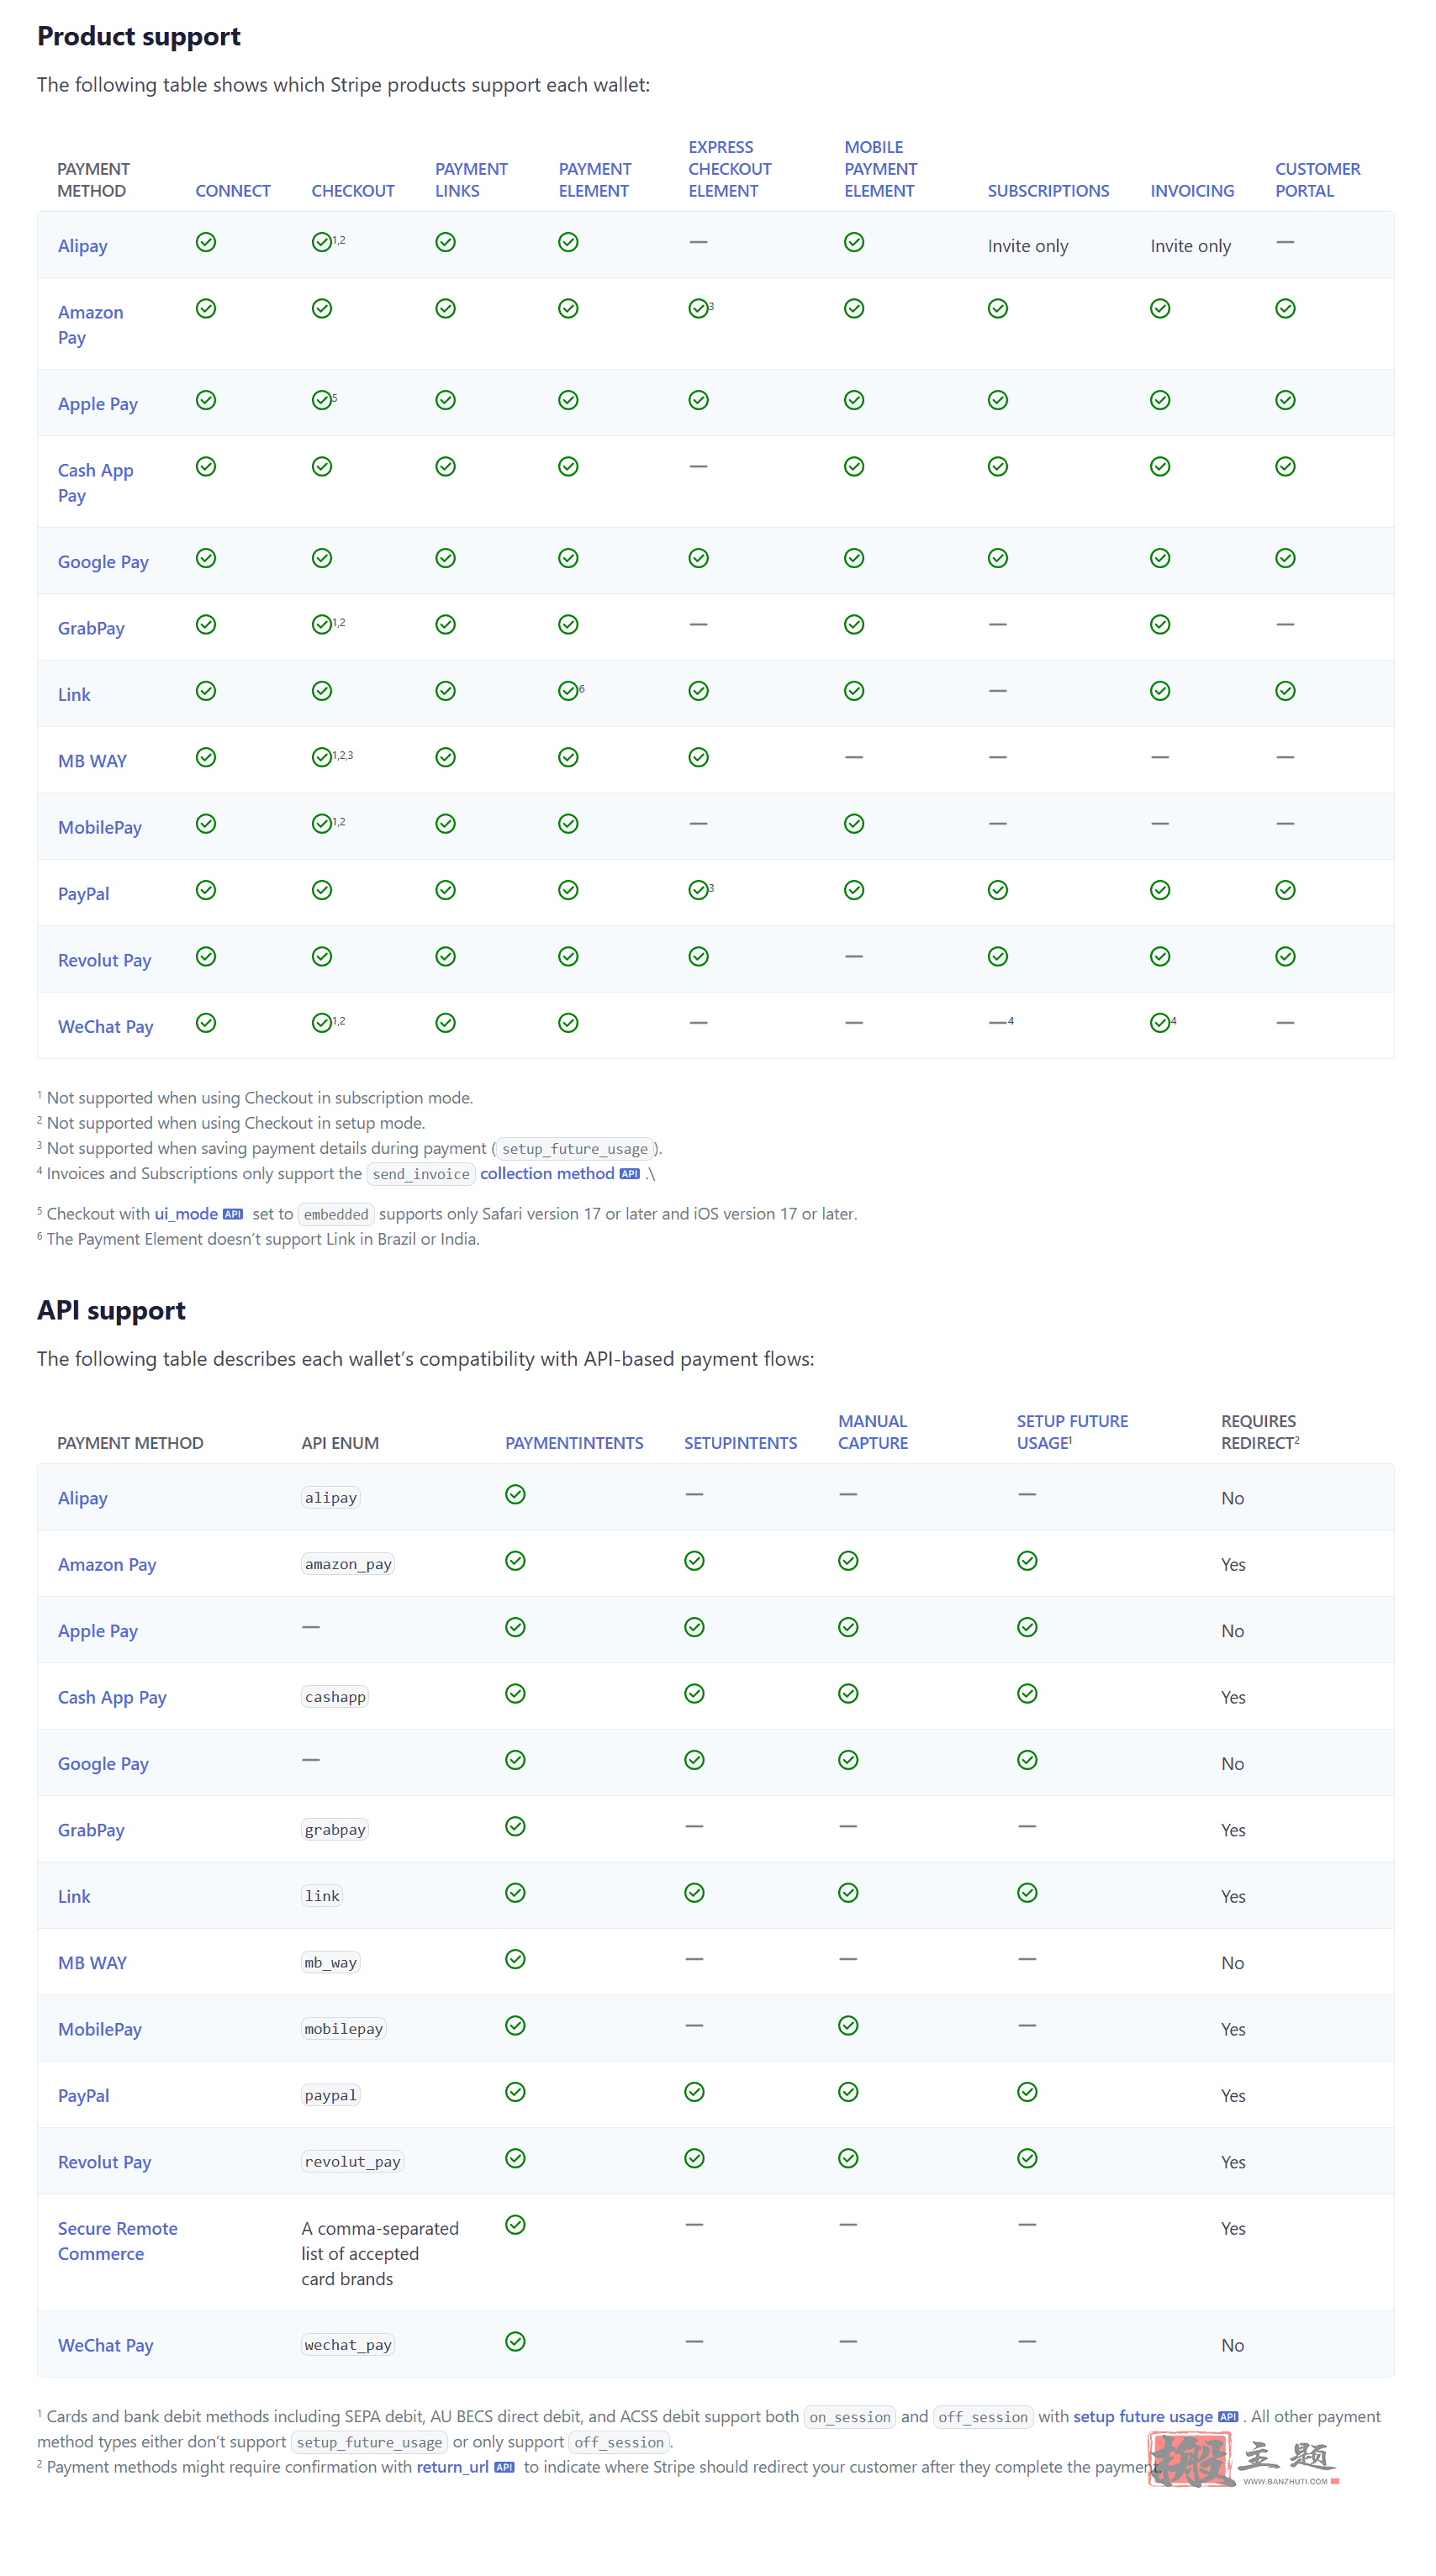
Task: Click 'Invite only' in Alipay Subscriptions cell
Action: click(x=1028, y=246)
